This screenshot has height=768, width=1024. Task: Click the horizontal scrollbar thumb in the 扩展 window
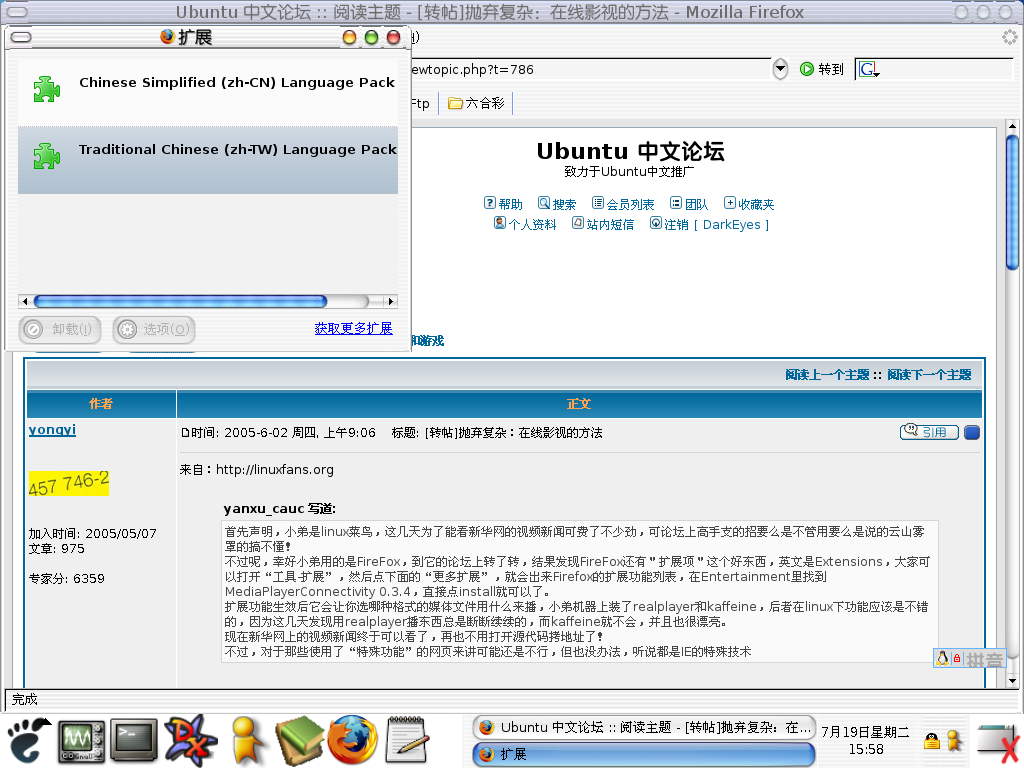[x=180, y=301]
